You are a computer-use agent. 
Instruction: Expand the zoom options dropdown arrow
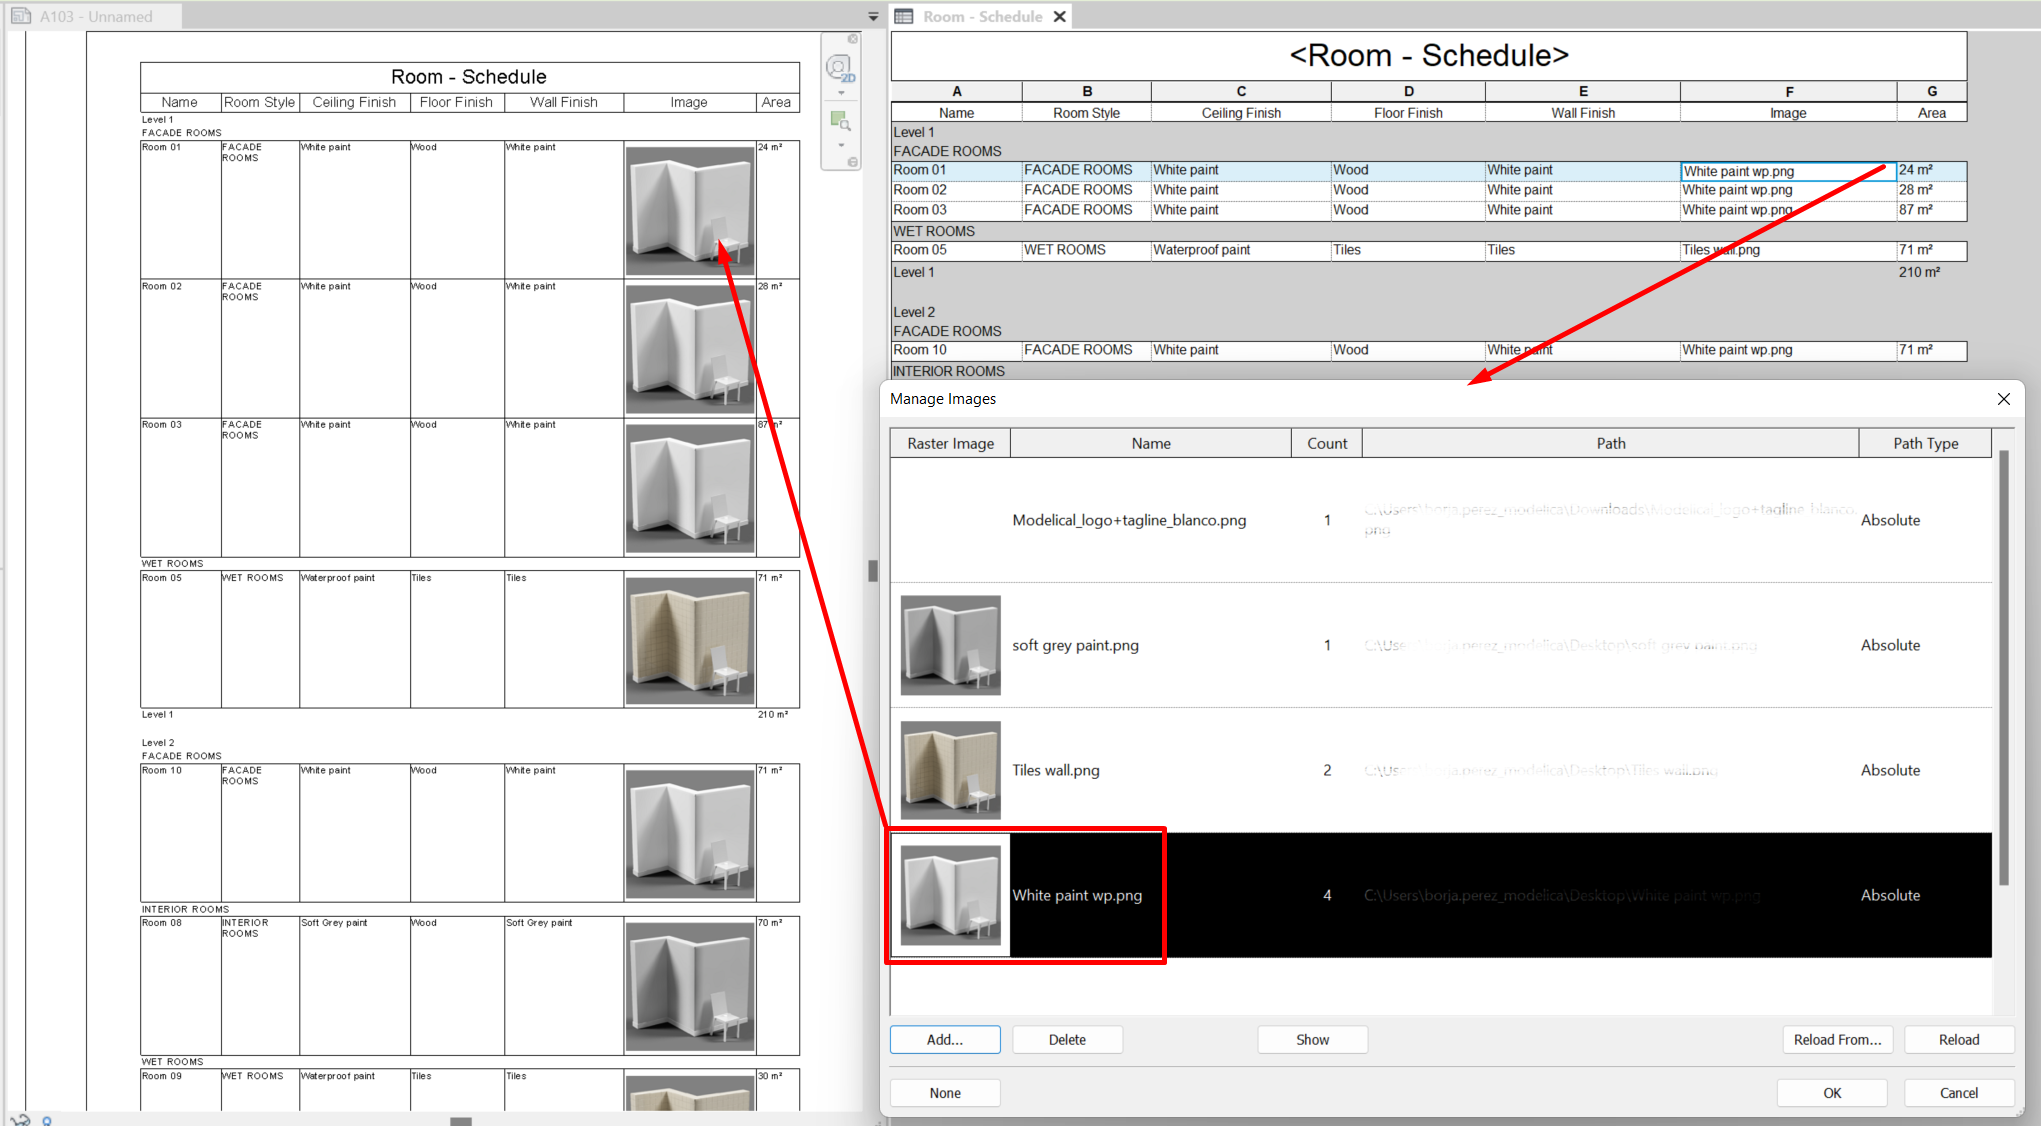click(x=841, y=145)
